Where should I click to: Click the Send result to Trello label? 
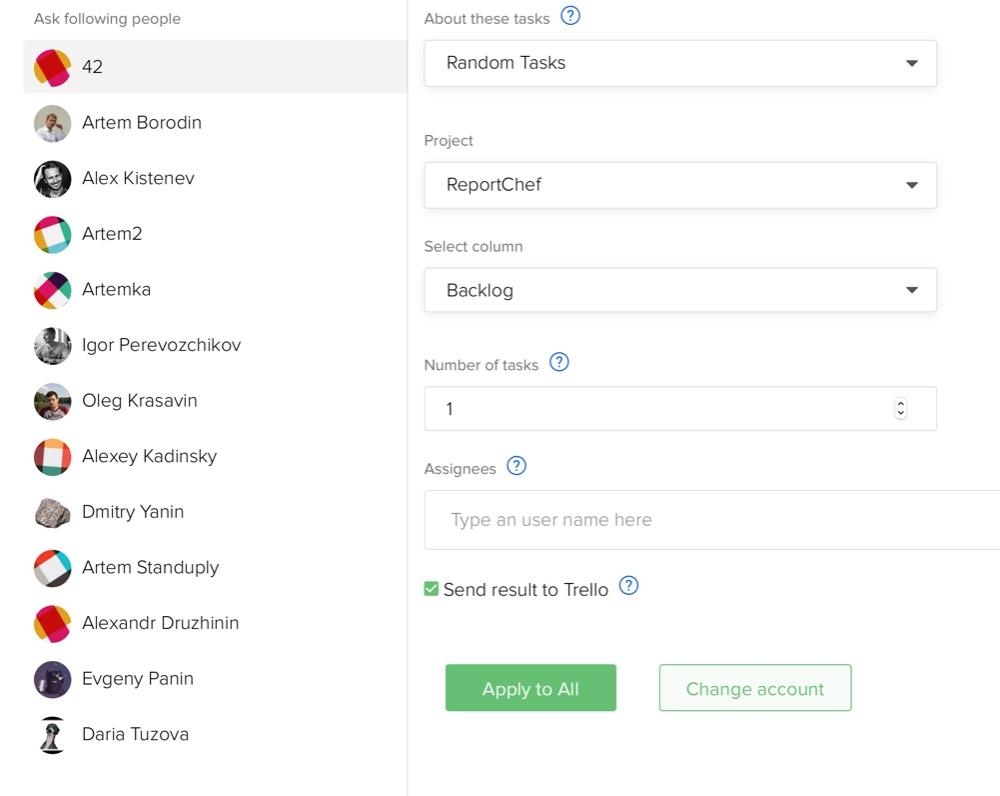tap(526, 589)
